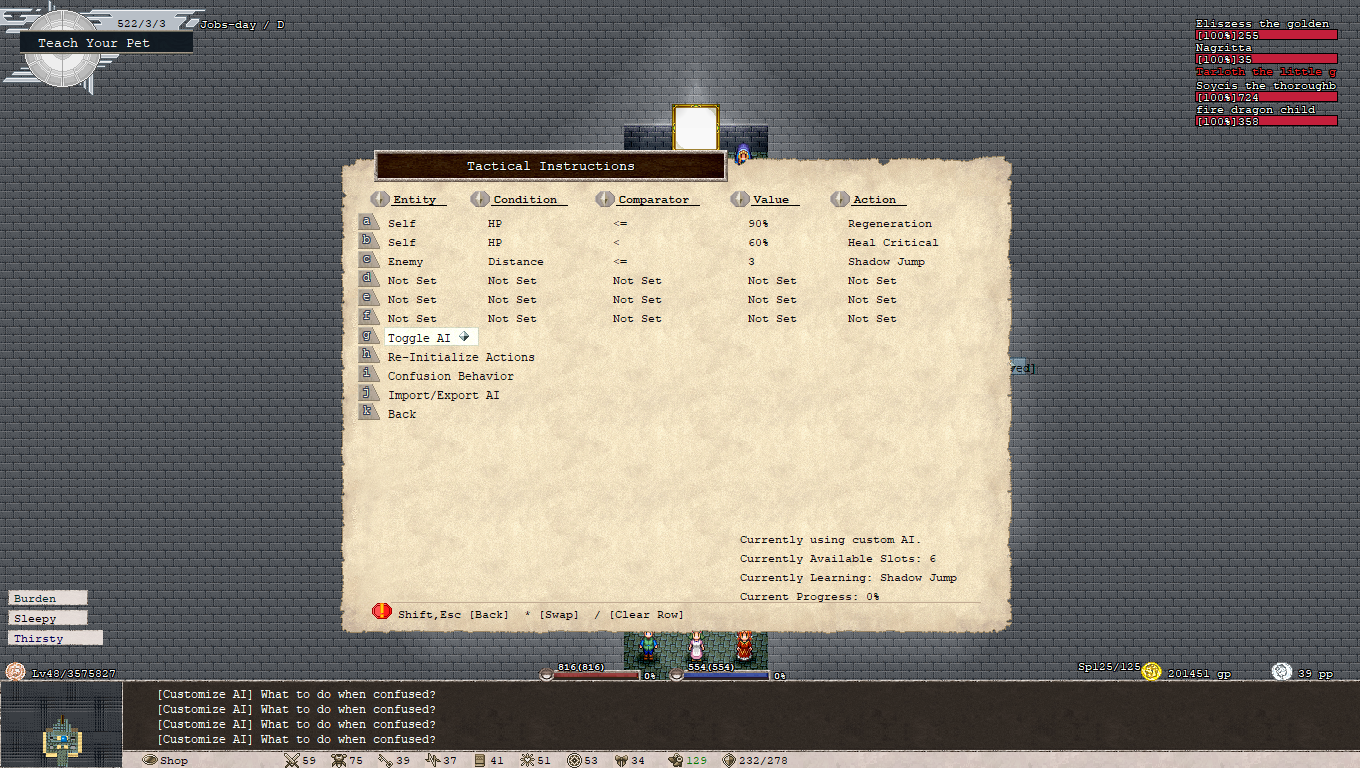Click the red exclamation hint icon
This screenshot has width=1360, height=768.
[x=382, y=611]
